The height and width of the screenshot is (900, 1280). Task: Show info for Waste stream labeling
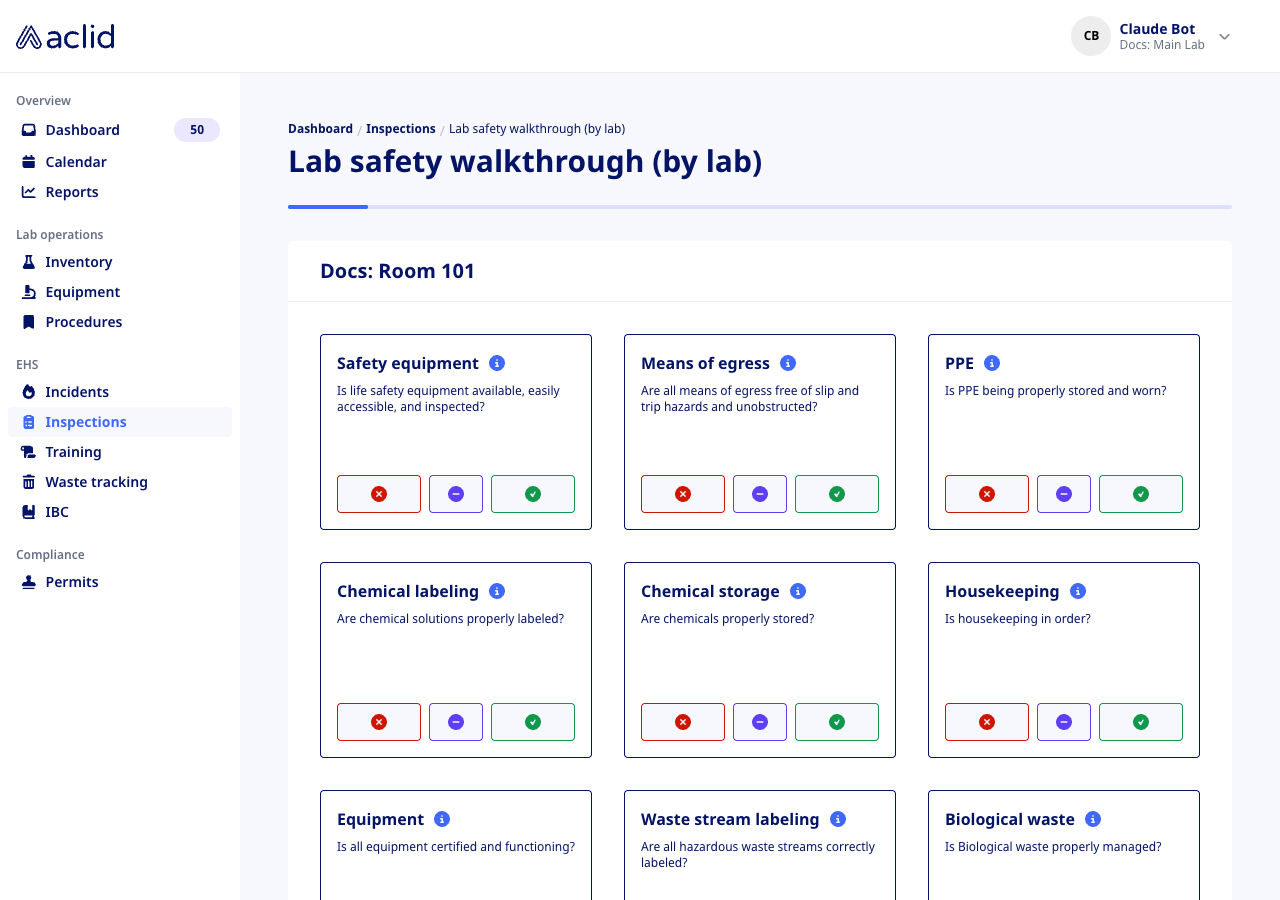[x=838, y=819]
